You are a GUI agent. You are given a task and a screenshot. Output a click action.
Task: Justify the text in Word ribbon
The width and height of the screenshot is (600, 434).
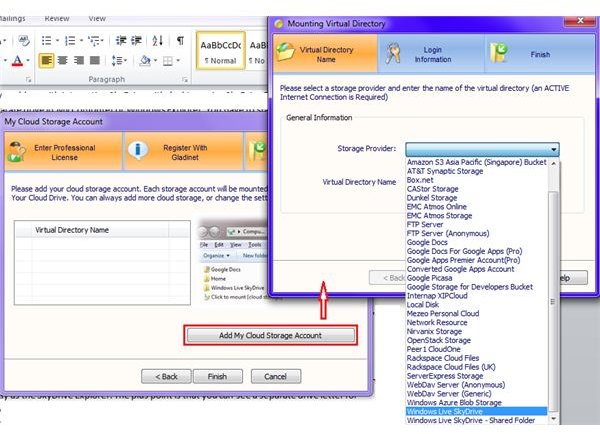tap(95, 60)
